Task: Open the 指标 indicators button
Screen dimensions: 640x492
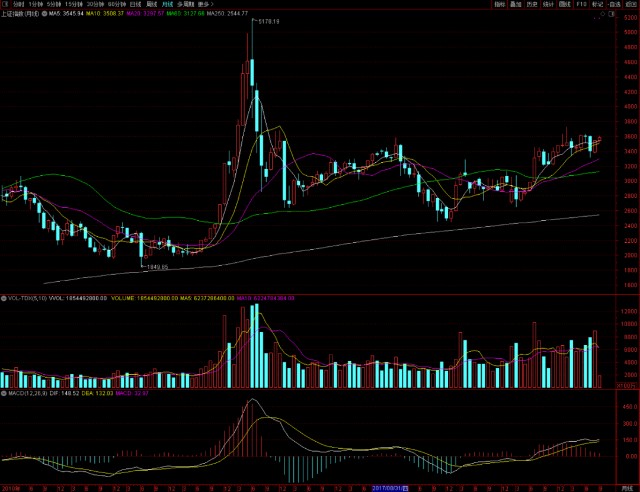Action: [x=500, y=4]
